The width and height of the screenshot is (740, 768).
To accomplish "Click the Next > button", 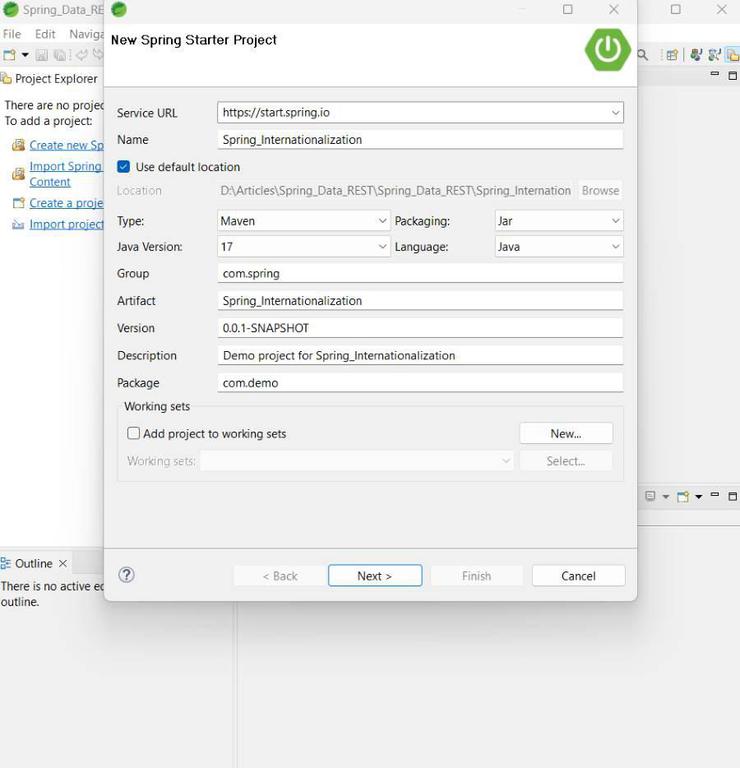I will click(375, 576).
